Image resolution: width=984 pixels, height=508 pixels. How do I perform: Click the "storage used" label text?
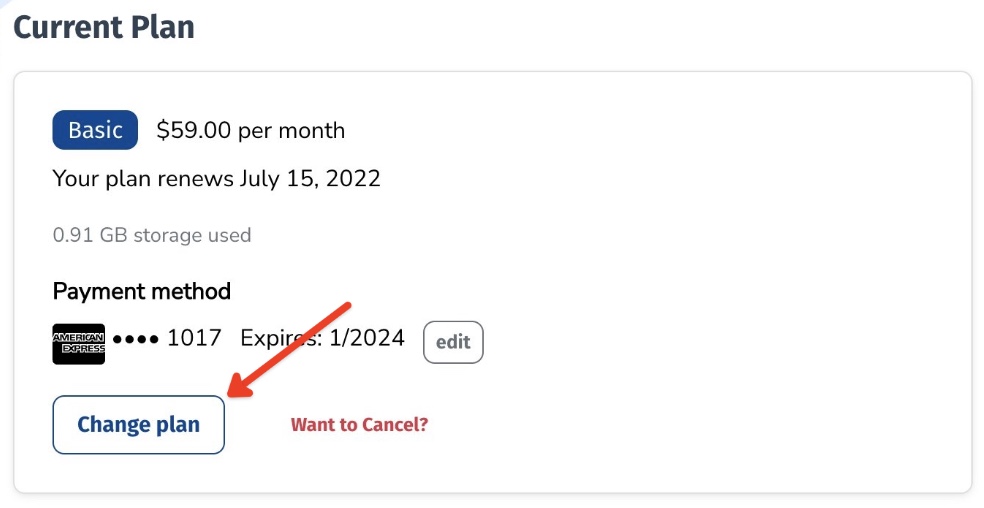coord(195,236)
